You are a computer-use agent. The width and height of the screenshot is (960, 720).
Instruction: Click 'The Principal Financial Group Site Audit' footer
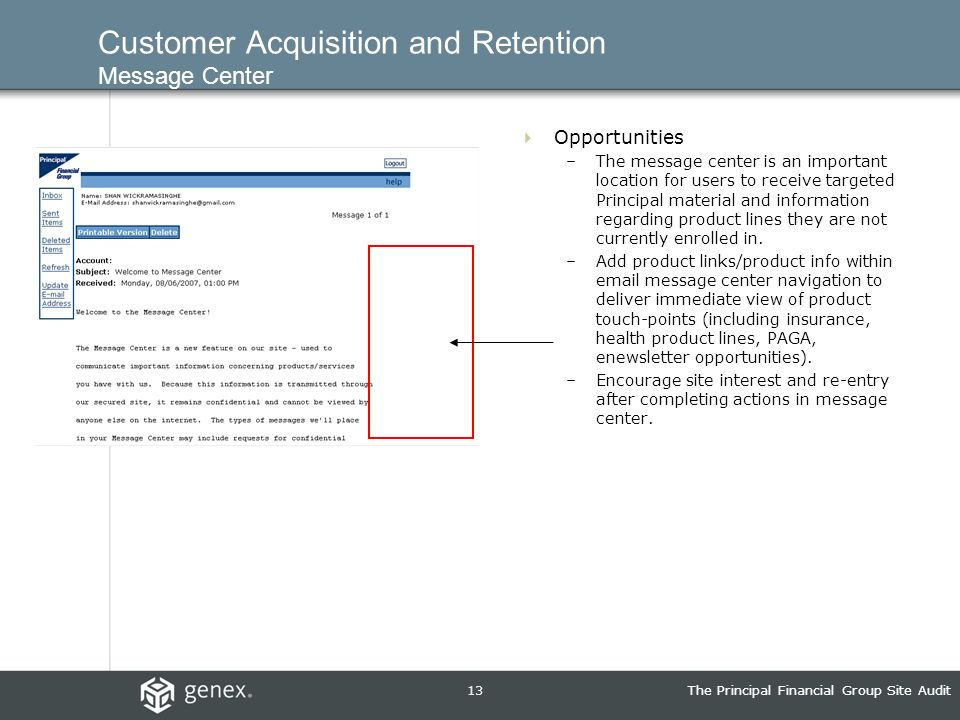(x=819, y=691)
